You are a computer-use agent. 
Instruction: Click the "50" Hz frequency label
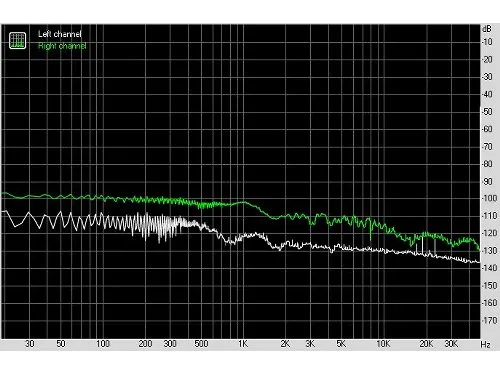pyautogui.click(x=61, y=344)
